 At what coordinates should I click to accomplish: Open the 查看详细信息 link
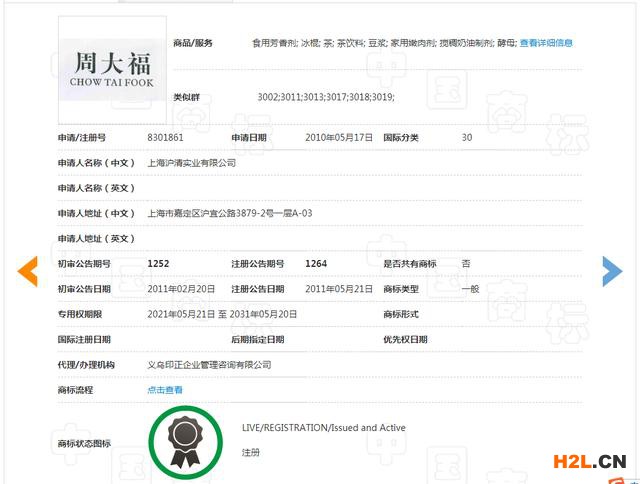pyautogui.click(x=546, y=43)
